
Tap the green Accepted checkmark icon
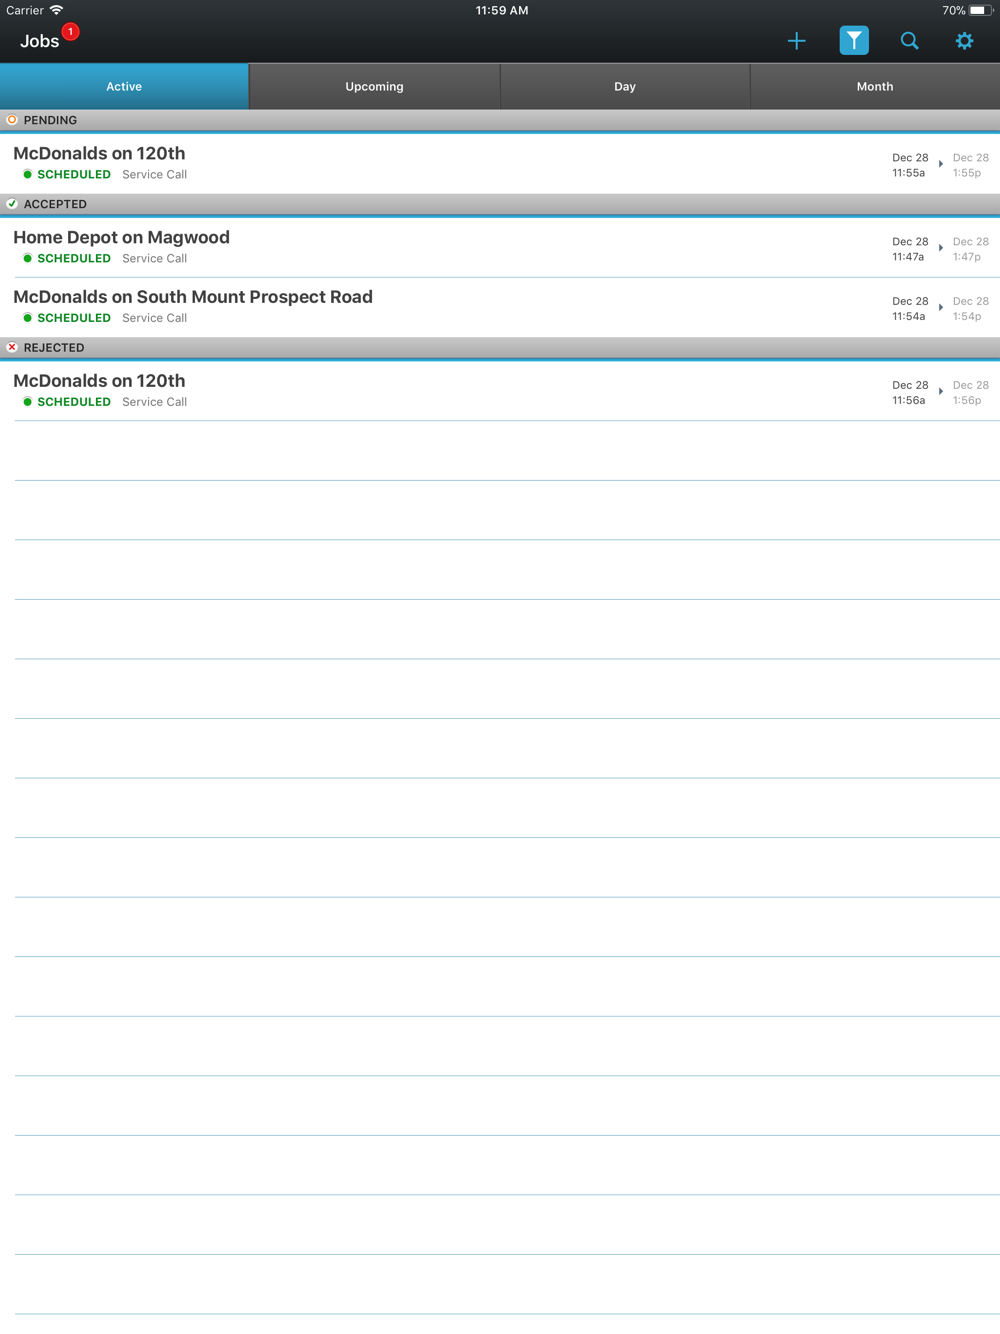12,204
